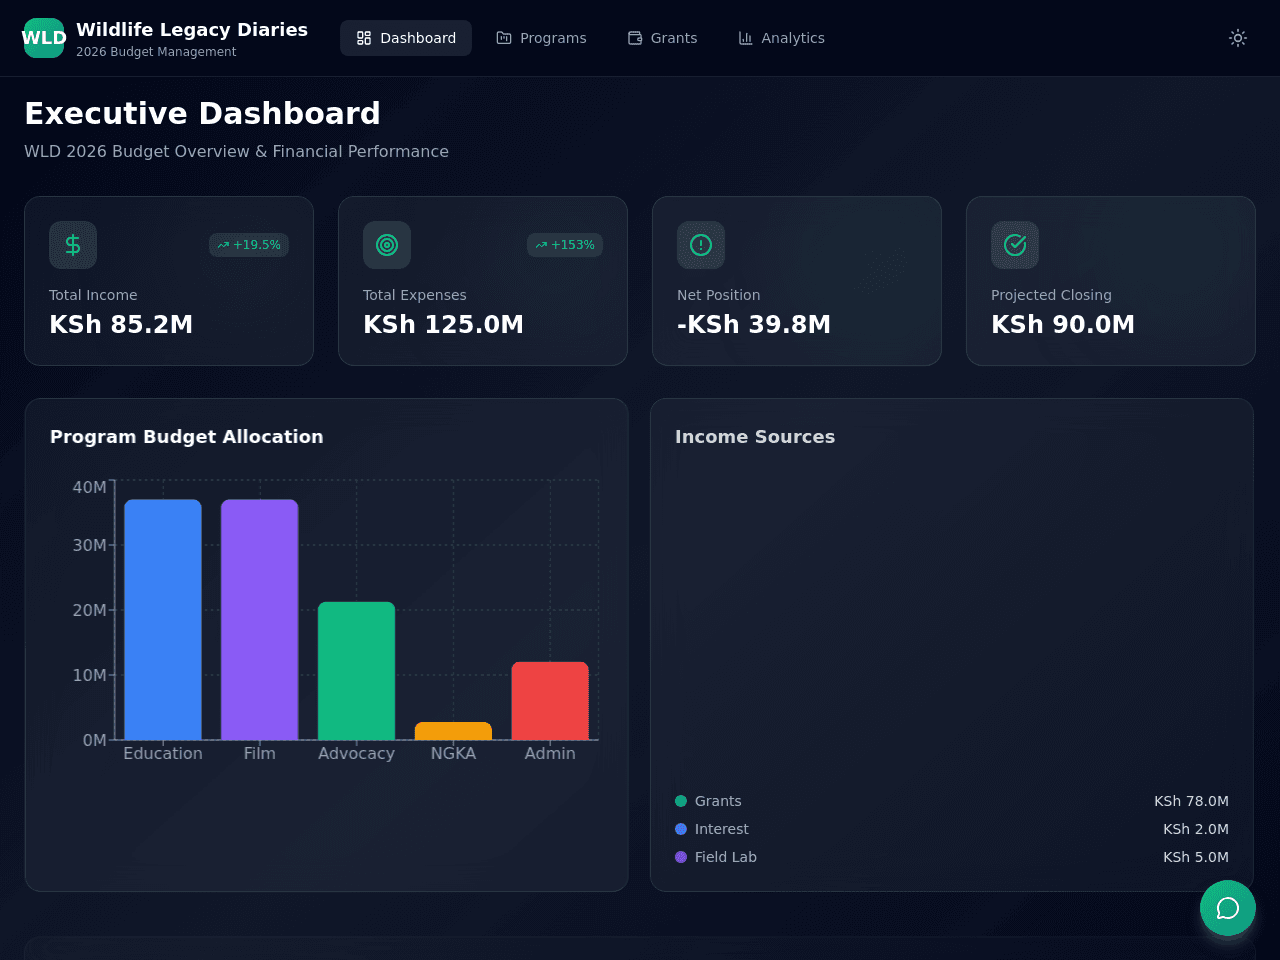This screenshot has height=960, width=1280.
Task: Click the +19.5% trend badge
Action: point(249,245)
